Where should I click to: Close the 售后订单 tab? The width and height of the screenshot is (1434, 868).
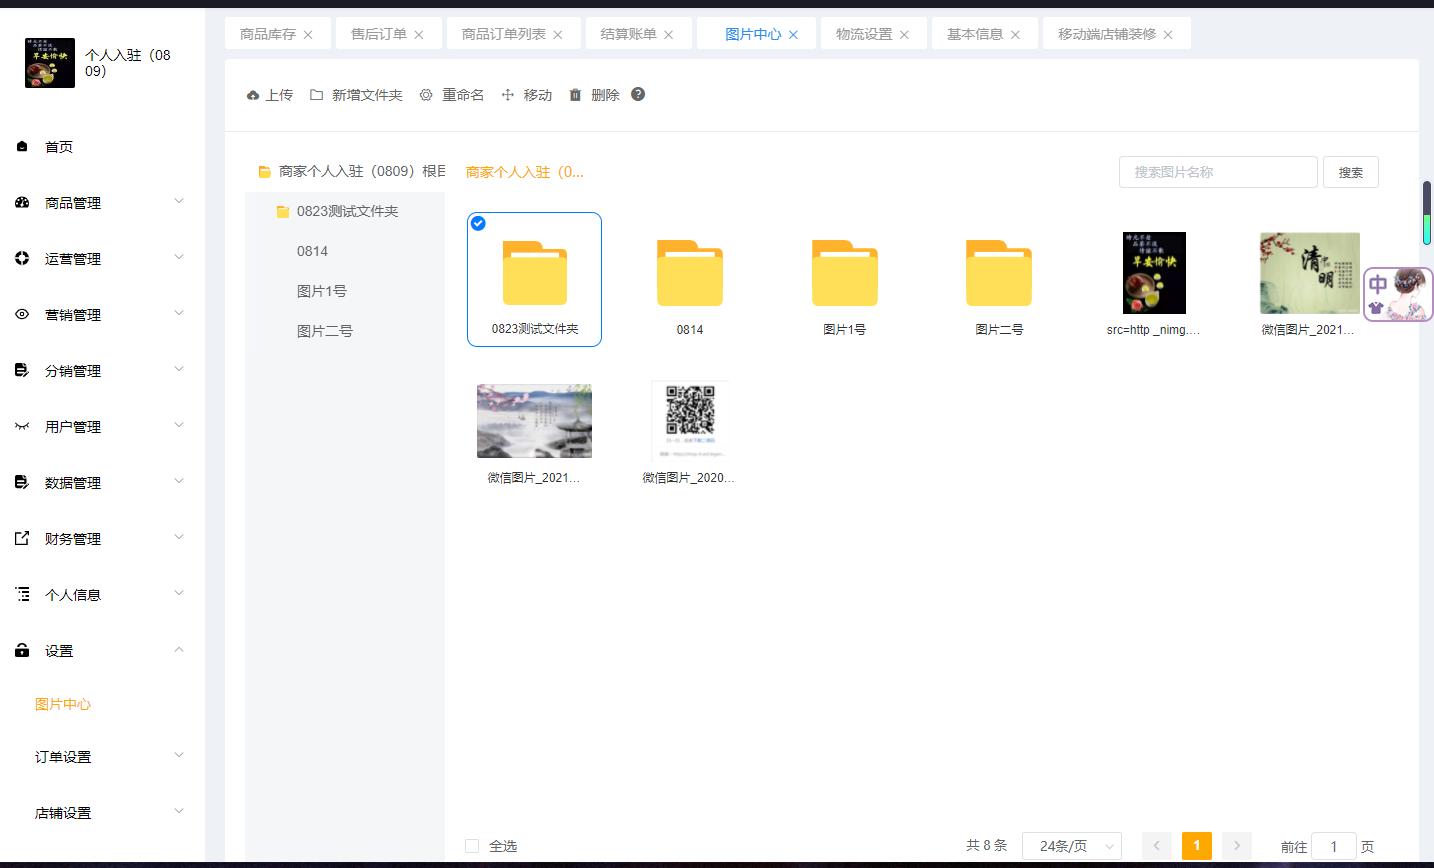(419, 35)
